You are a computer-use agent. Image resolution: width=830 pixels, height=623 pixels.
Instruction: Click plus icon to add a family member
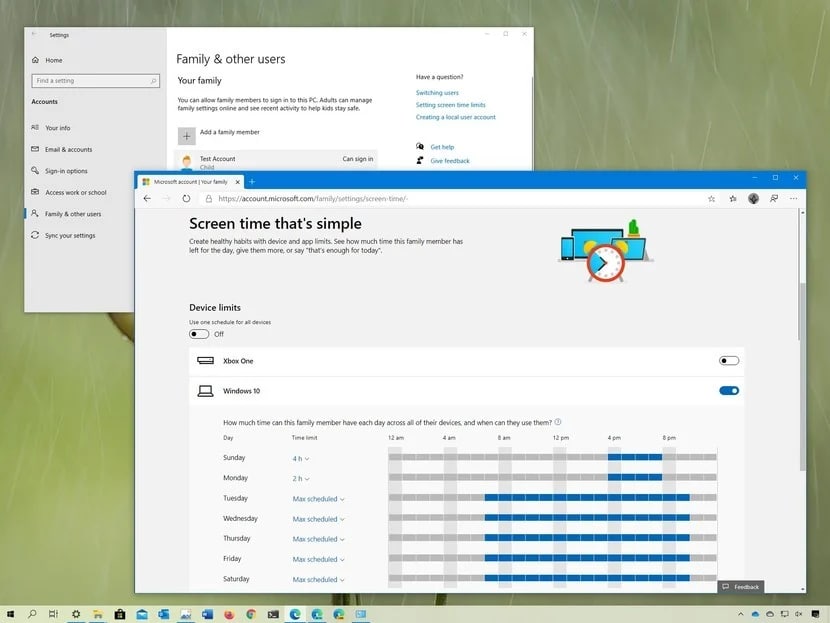pos(186,136)
